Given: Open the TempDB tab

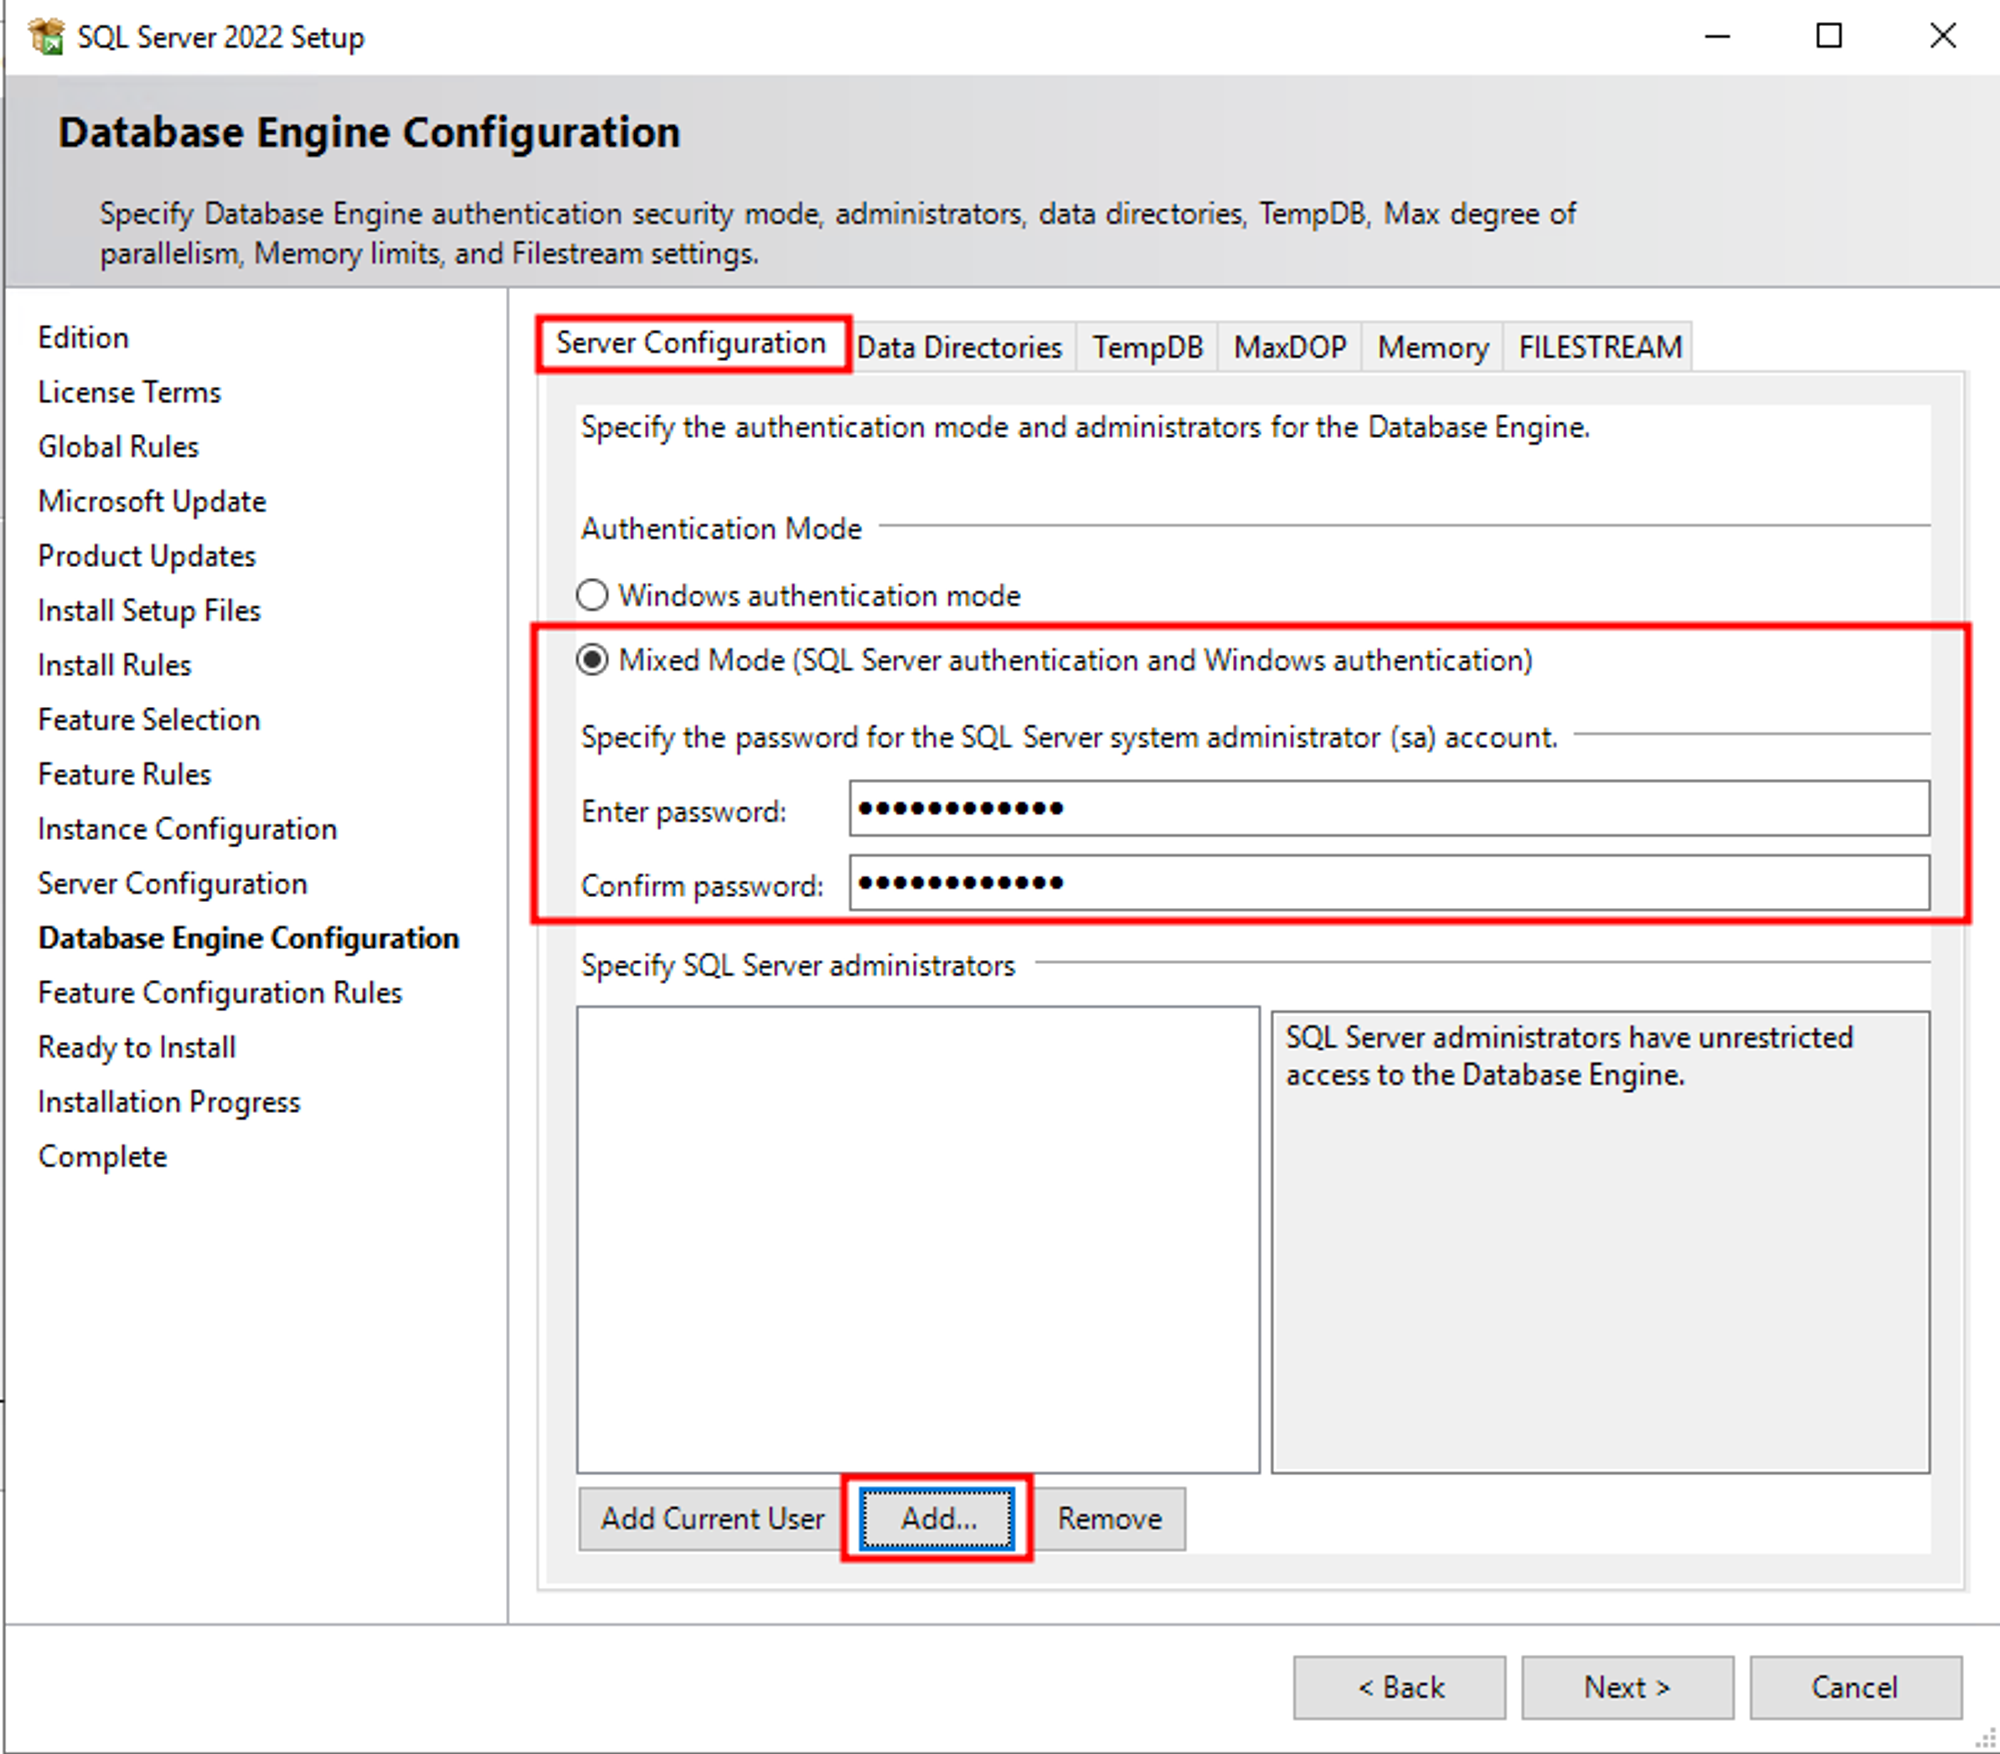Looking at the screenshot, I should pos(1147,347).
